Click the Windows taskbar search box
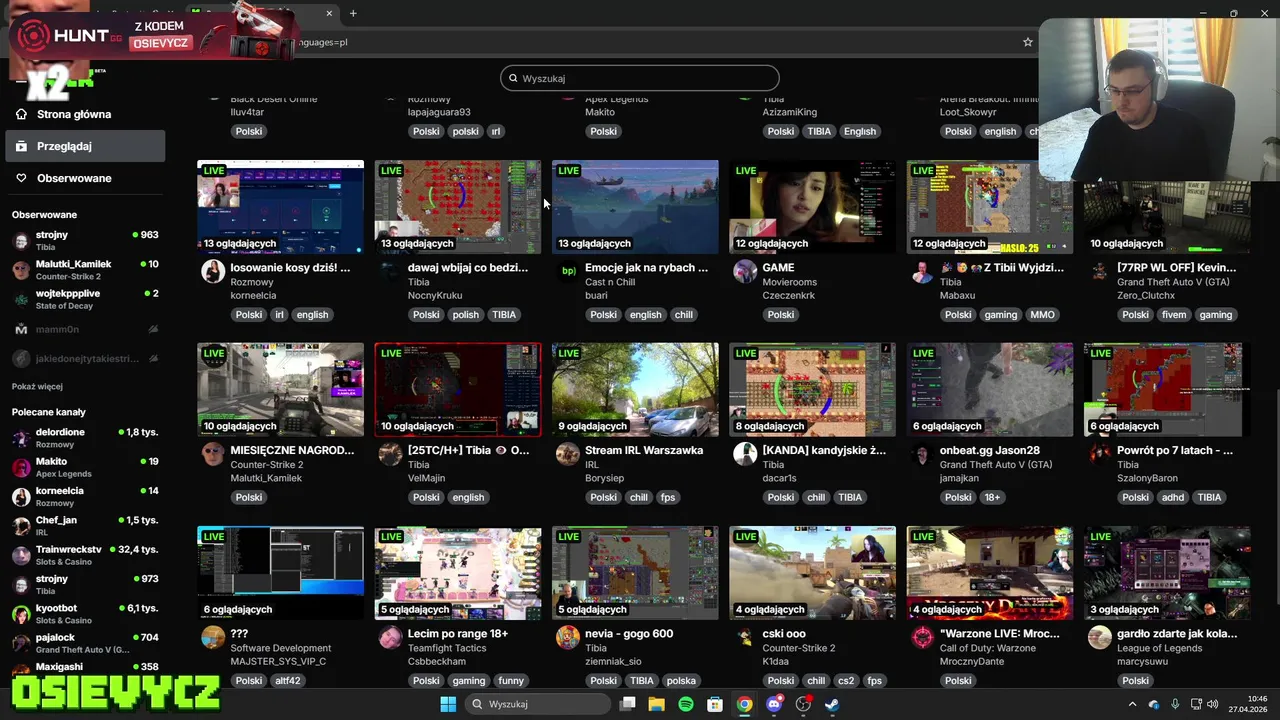The width and height of the screenshot is (1280, 720). pyautogui.click(x=538, y=704)
